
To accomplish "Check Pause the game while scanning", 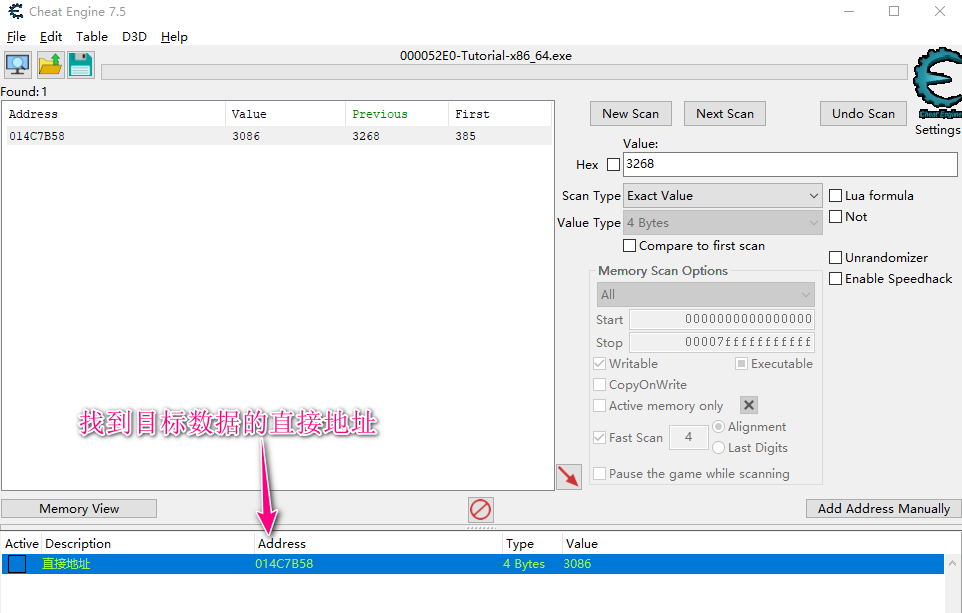I will [x=599, y=474].
